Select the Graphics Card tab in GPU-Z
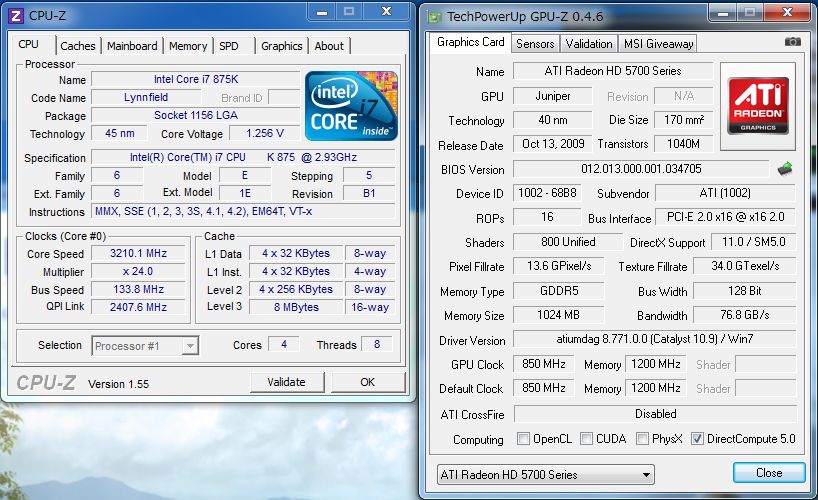 point(471,42)
